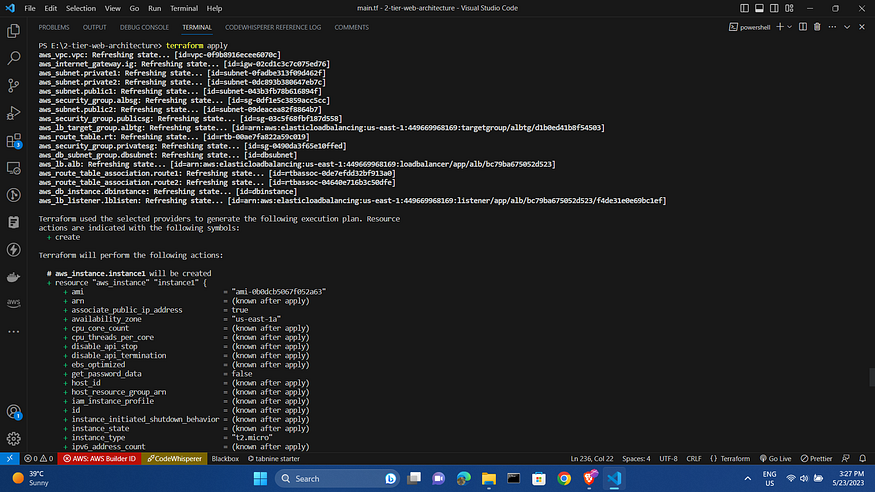875x492 pixels.
Task: Open Windows Start menu
Action: tap(260, 479)
